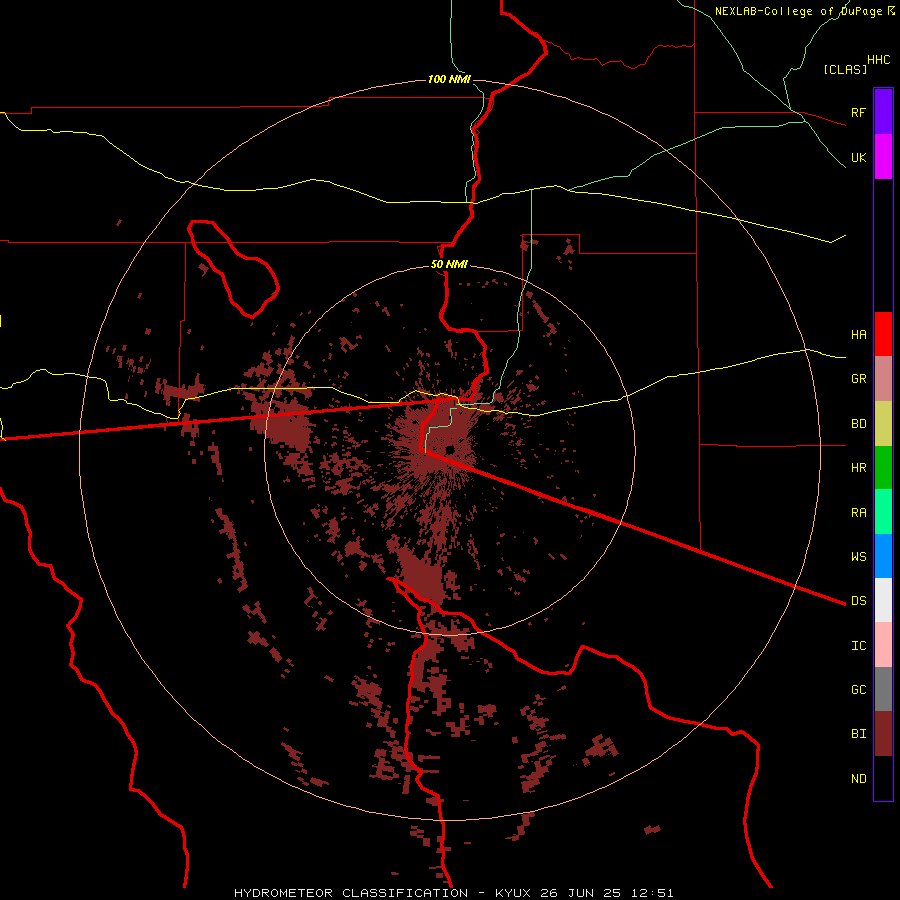Click the 12:51 timestamp
Viewport: 900px width, 900px height.
tap(652, 893)
